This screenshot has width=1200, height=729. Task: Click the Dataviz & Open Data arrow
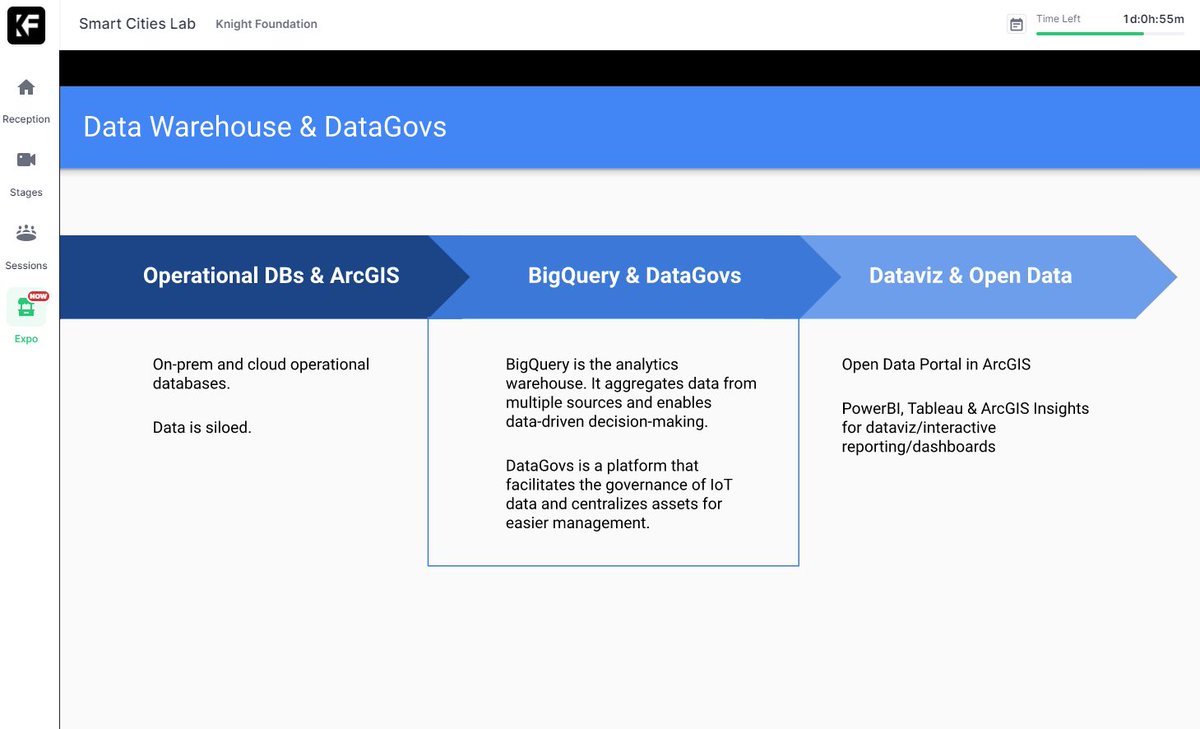coord(988,277)
